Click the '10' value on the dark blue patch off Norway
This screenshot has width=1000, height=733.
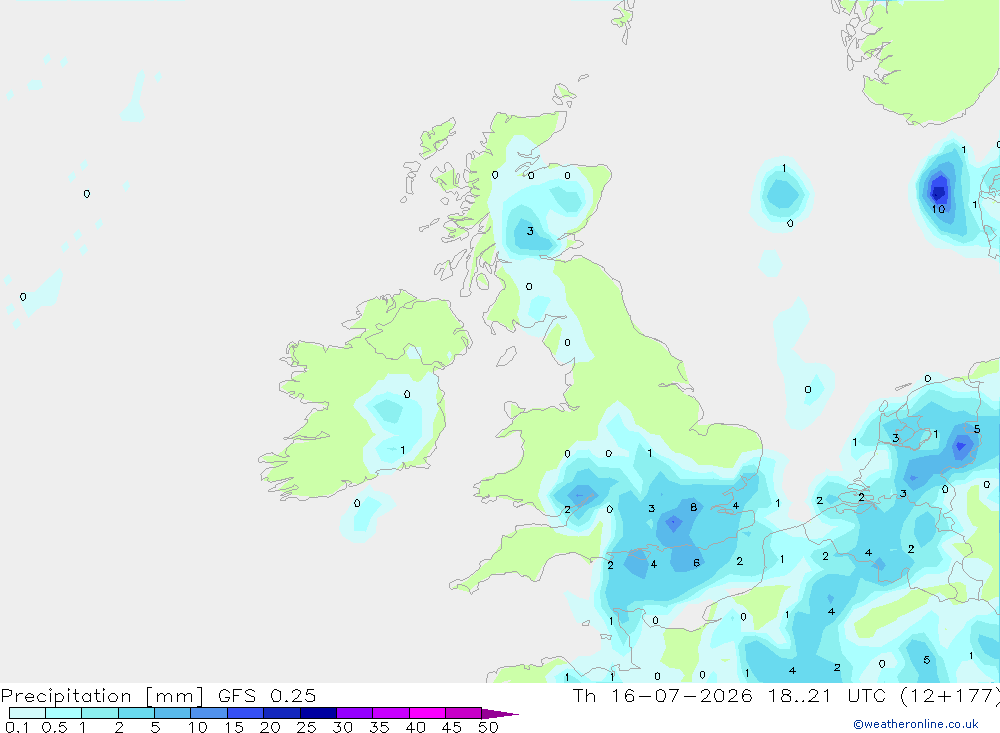coord(938,209)
